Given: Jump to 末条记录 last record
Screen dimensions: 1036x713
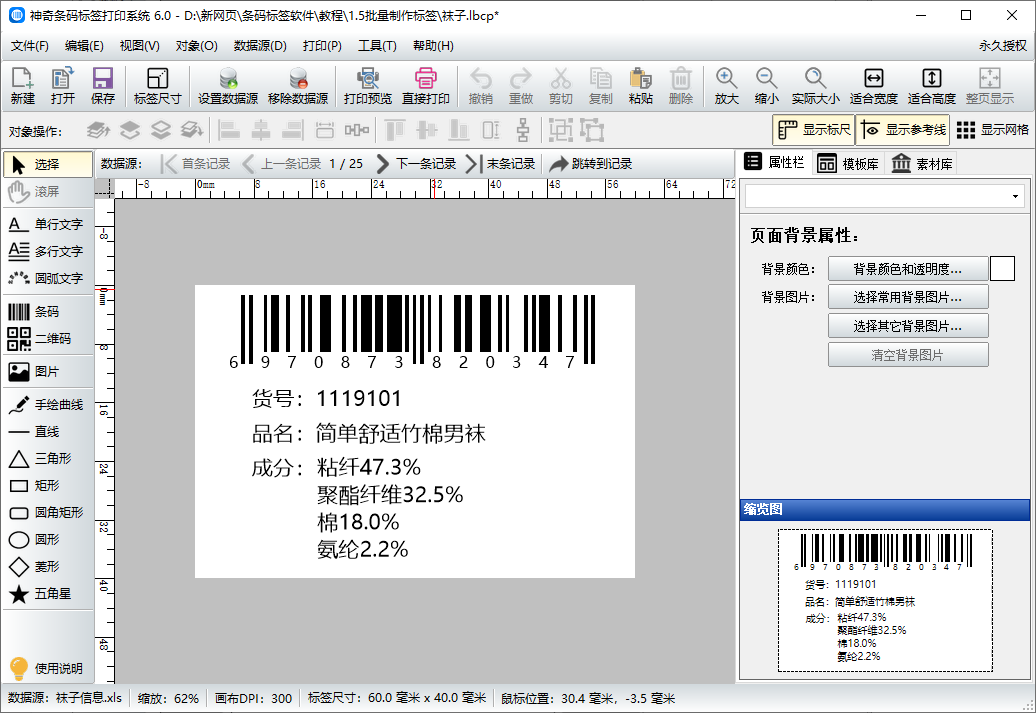Looking at the screenshot, I should [x=500, y=164].
